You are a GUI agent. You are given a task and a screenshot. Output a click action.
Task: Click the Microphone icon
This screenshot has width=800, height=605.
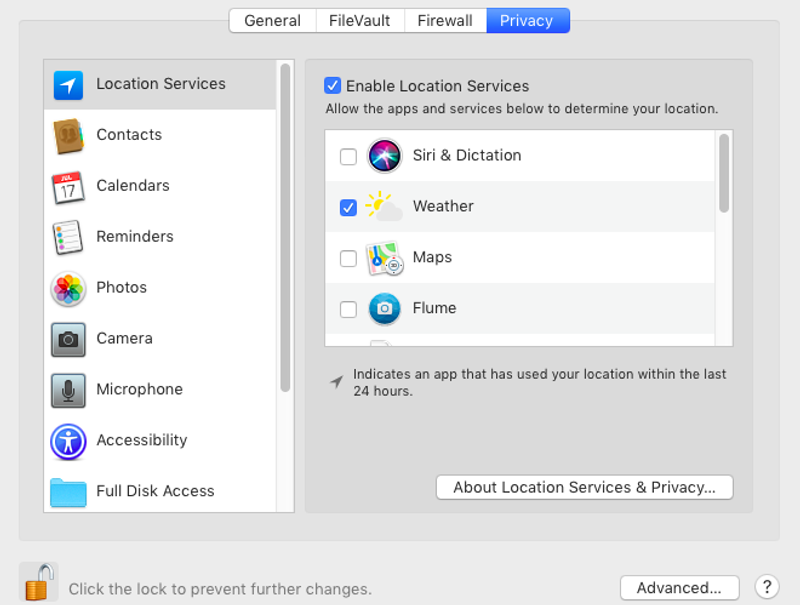[x=67, y=390]
